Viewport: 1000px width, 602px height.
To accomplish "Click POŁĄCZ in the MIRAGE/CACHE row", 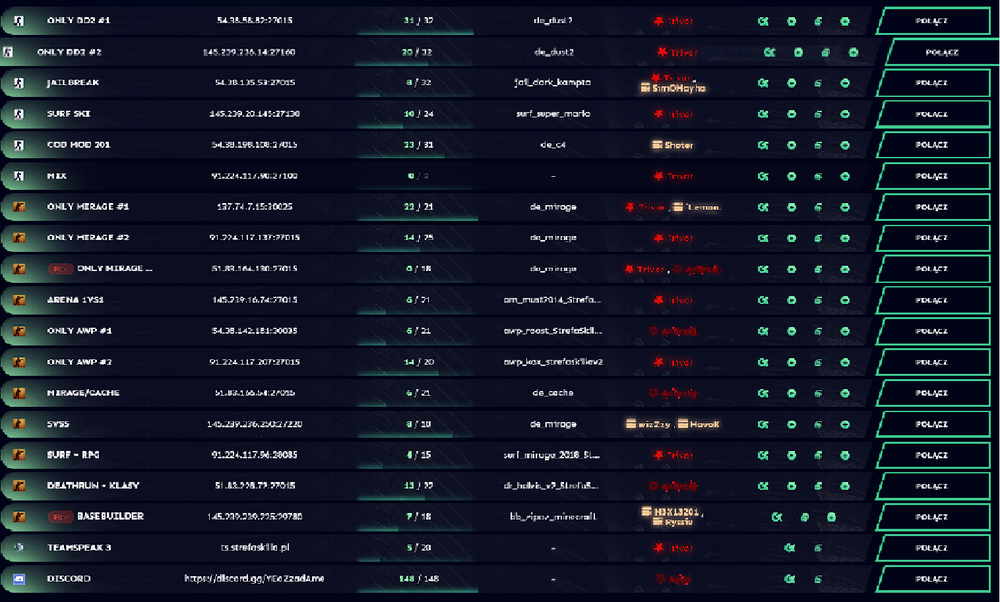I will tap(932, 393).
